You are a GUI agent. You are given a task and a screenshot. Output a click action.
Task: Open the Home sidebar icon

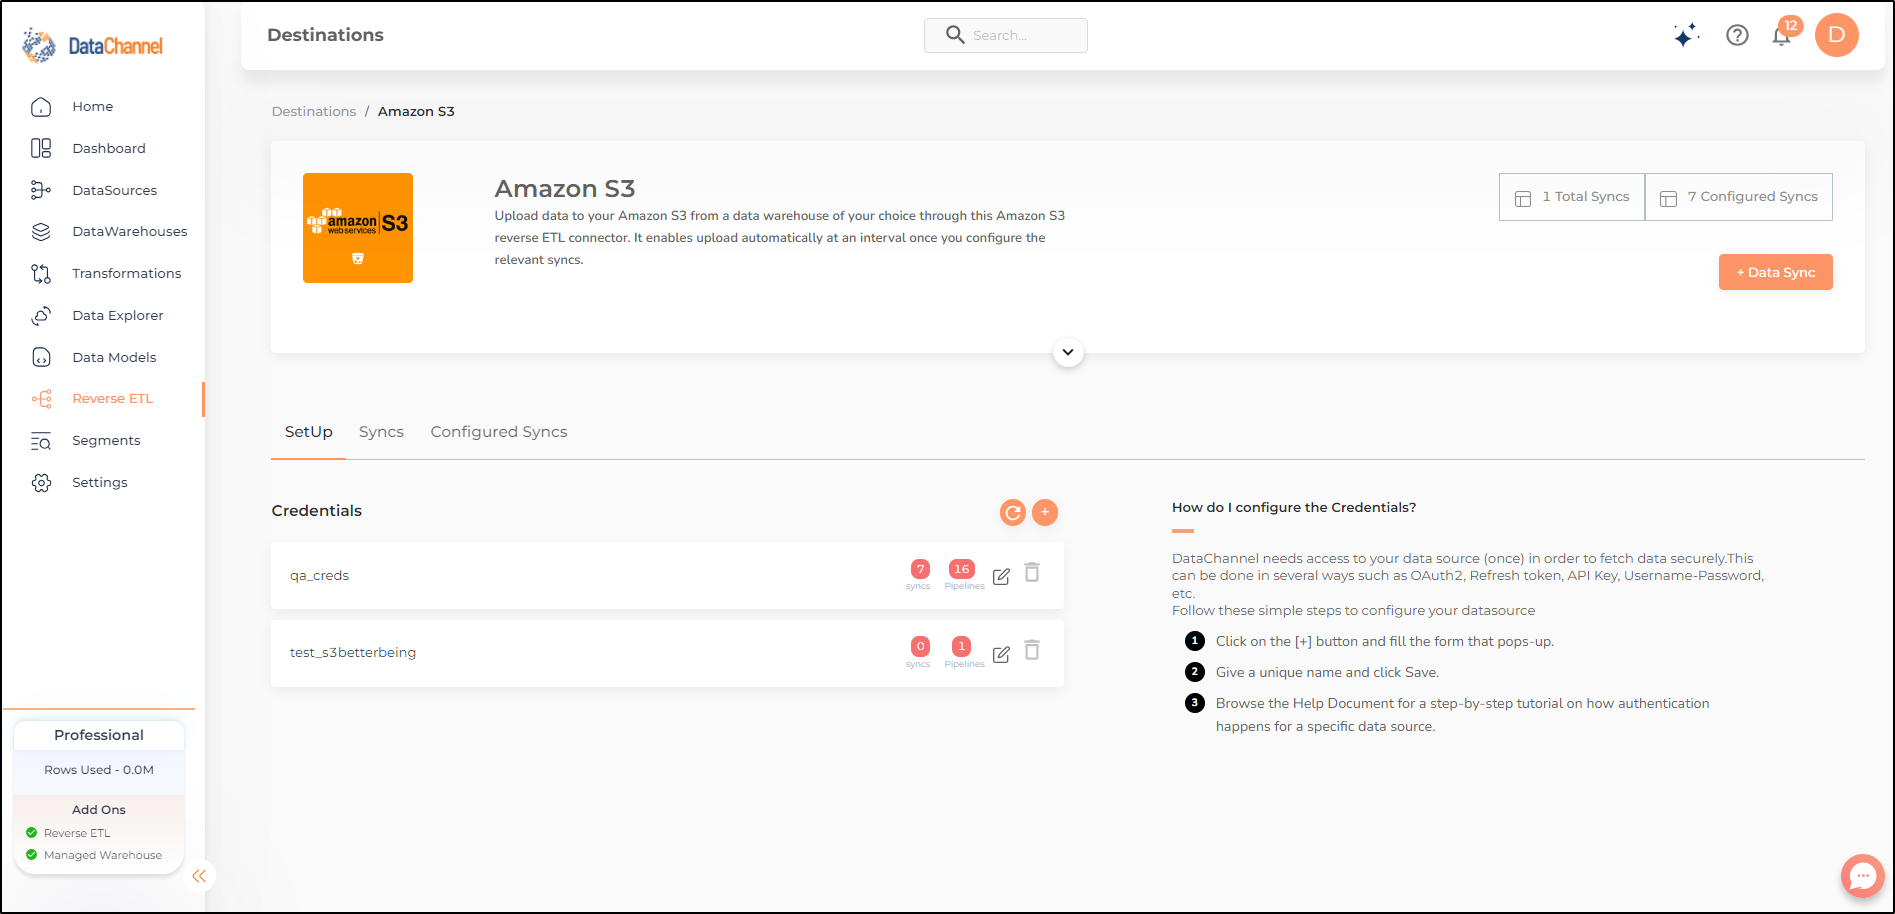click(x=41, y=106)
